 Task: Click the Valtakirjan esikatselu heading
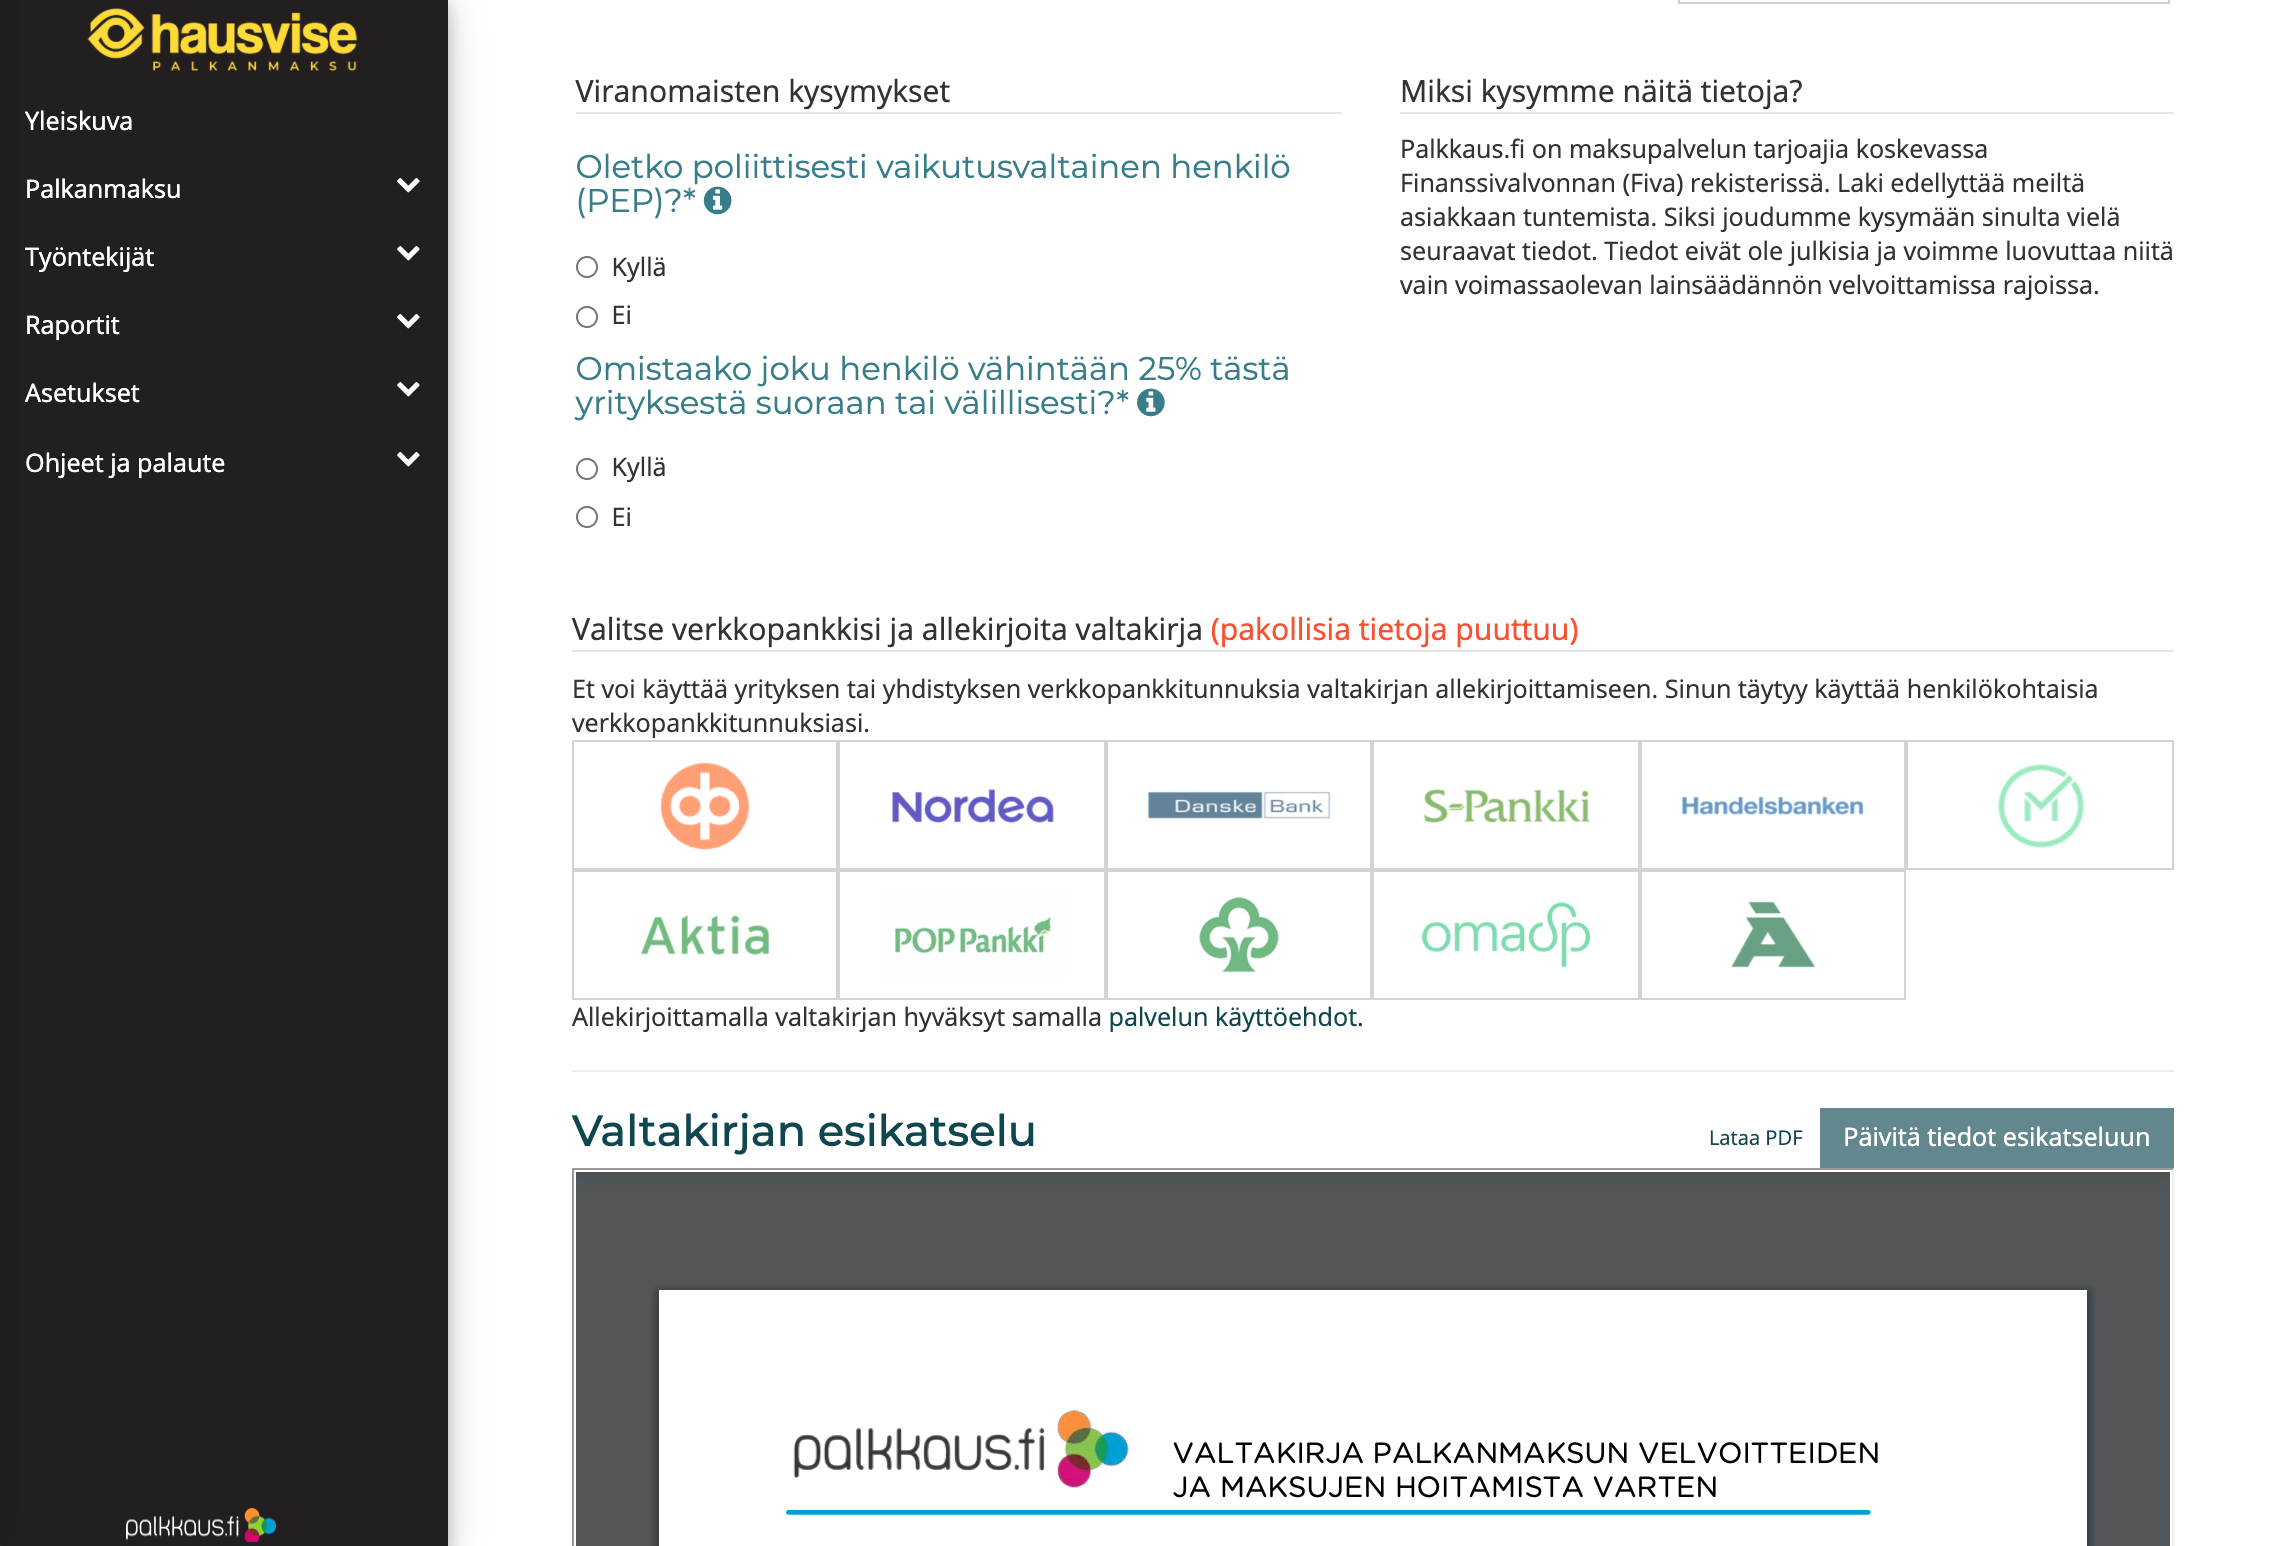click(x=804, y=1132)
